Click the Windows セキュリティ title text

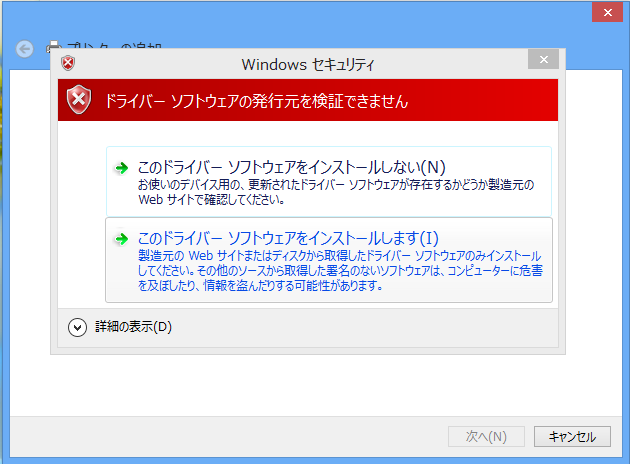[308, 65]
